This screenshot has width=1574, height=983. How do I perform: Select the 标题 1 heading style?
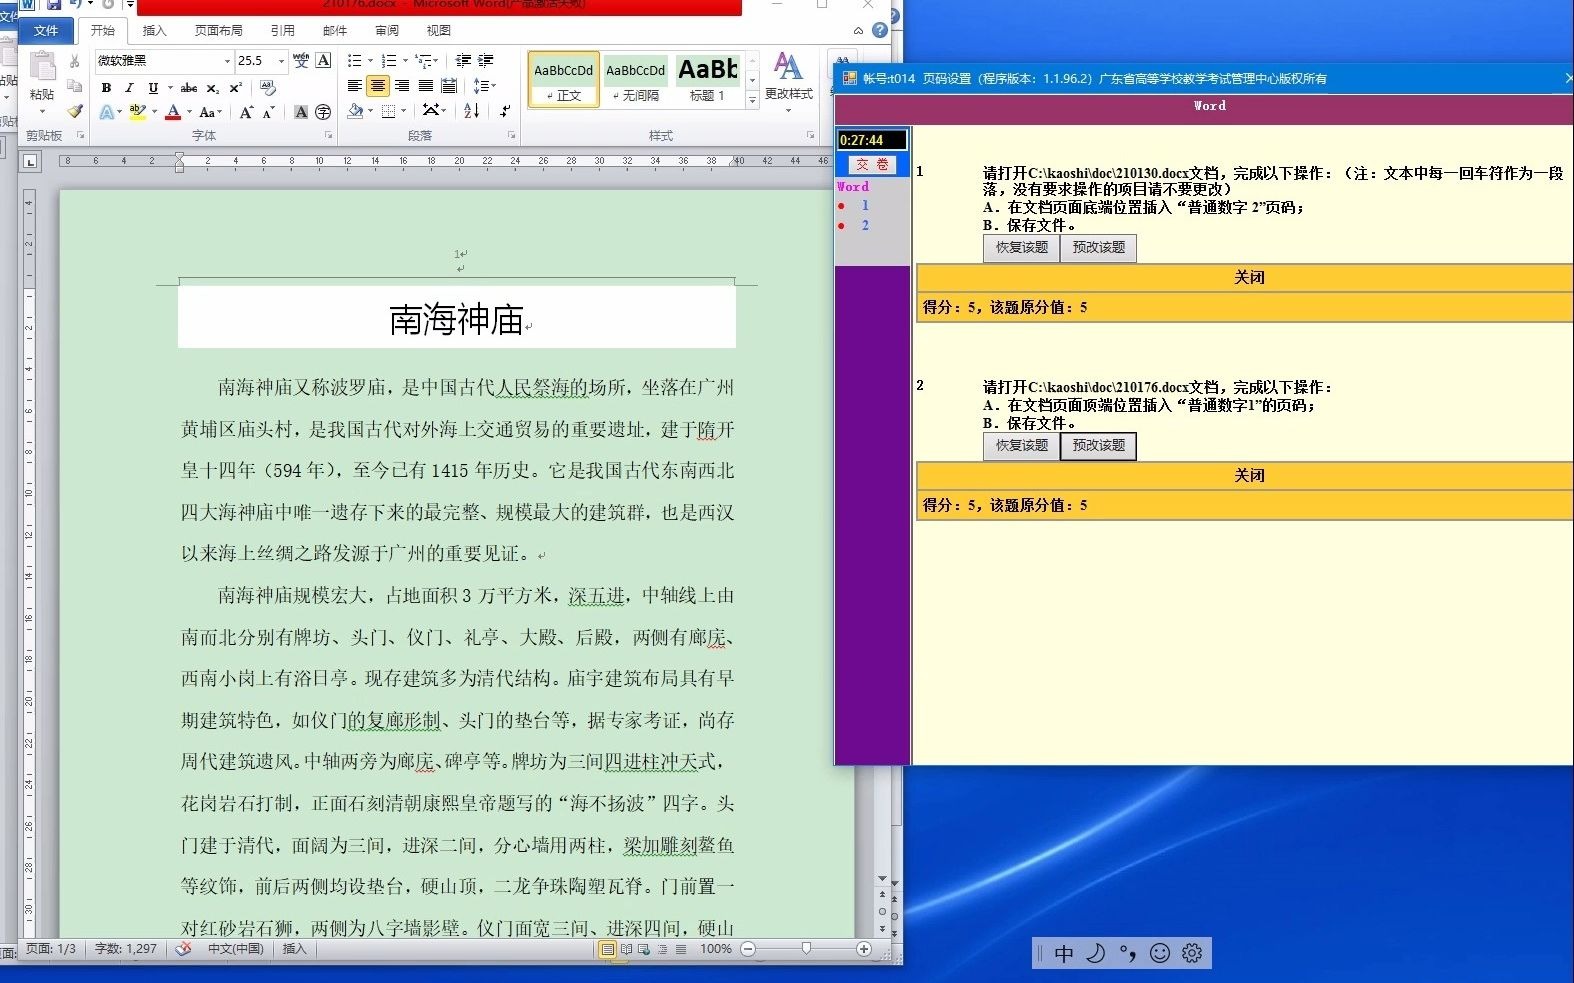(708, 79)
